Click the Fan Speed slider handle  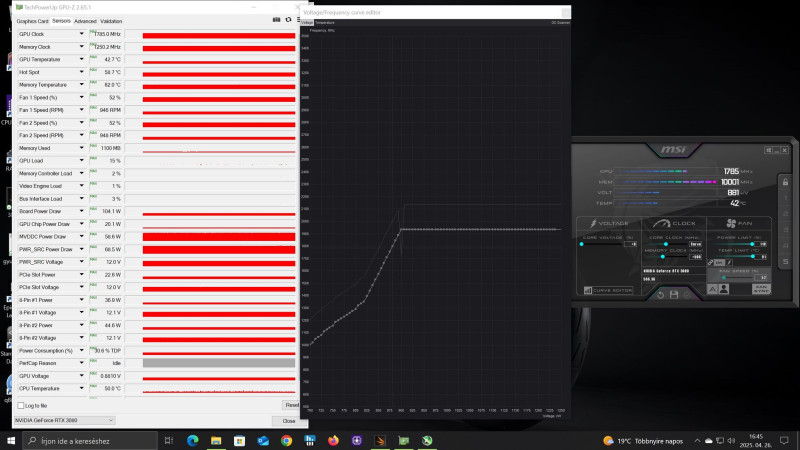[724, 278]
